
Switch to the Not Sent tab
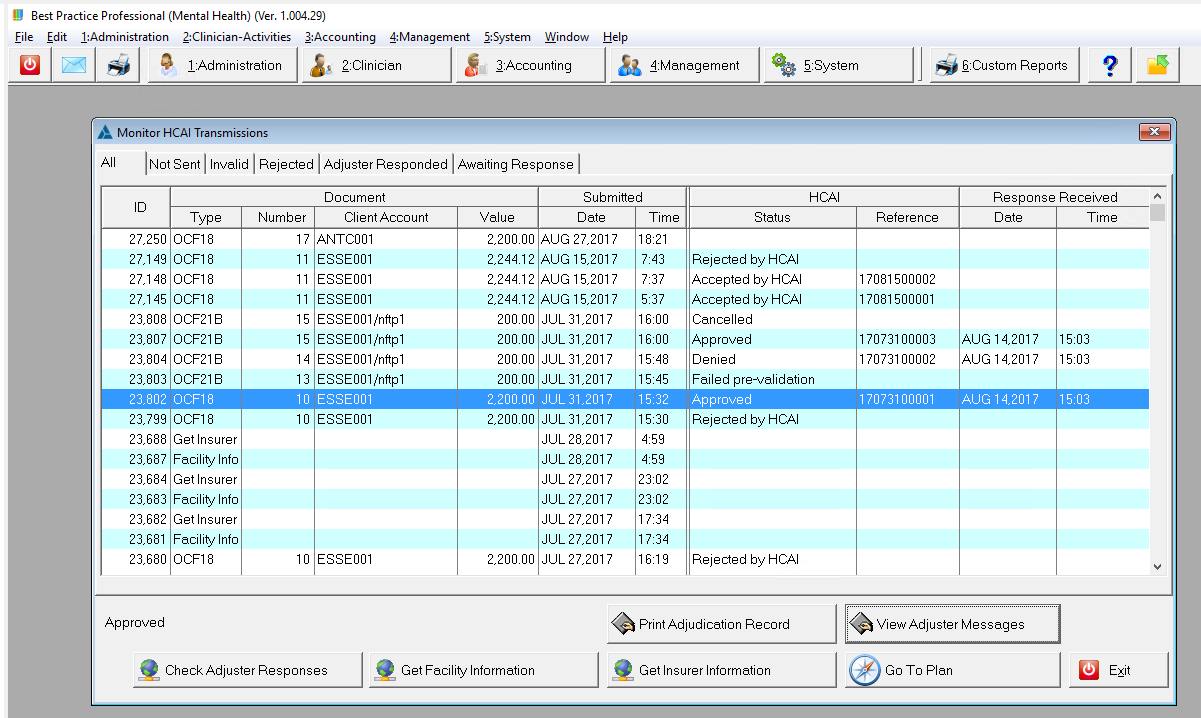(x=174, y=164)
